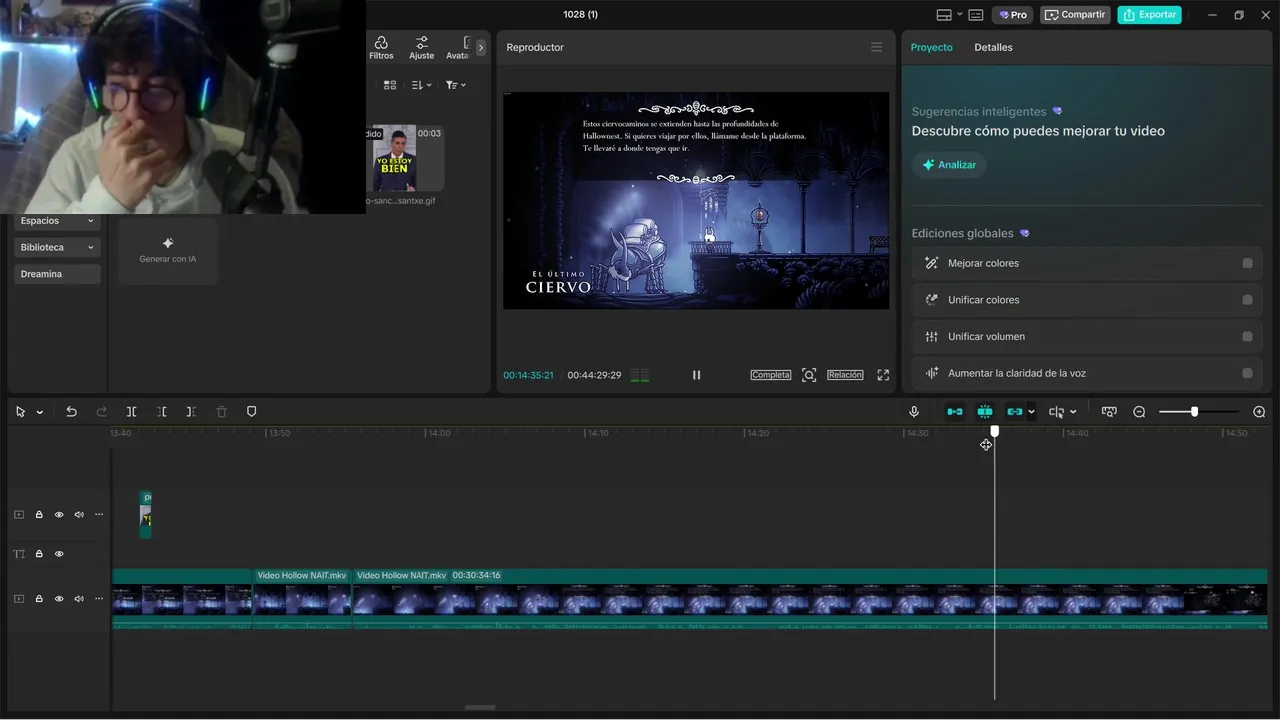The width and height of the screenshot is (1280, 720).
Task: Click the Analizar button
Action: point(948,165)
